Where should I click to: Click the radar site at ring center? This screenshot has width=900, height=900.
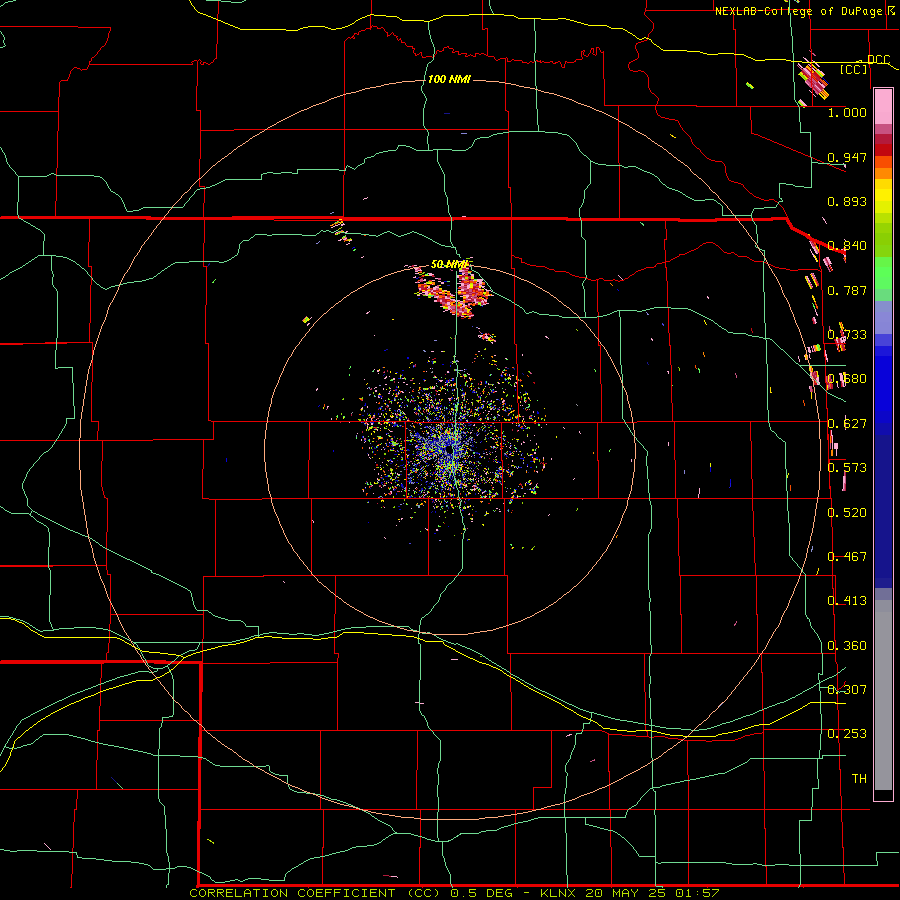pos(449,451)
